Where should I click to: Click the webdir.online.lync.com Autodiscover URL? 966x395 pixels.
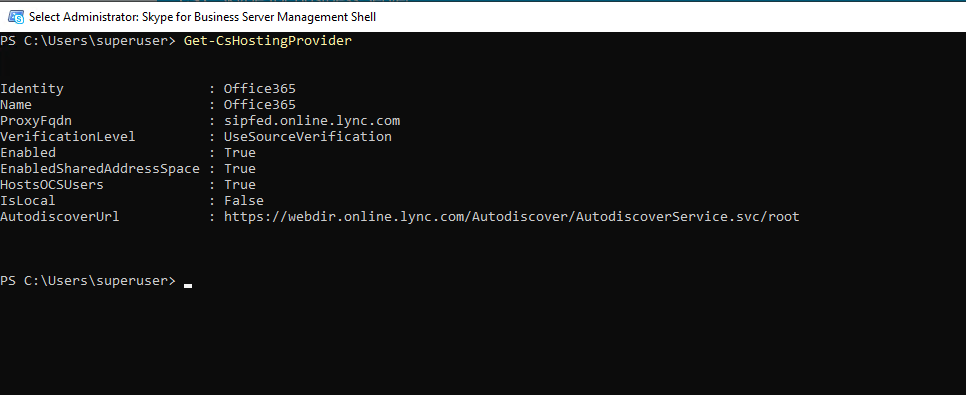(511, 217)
